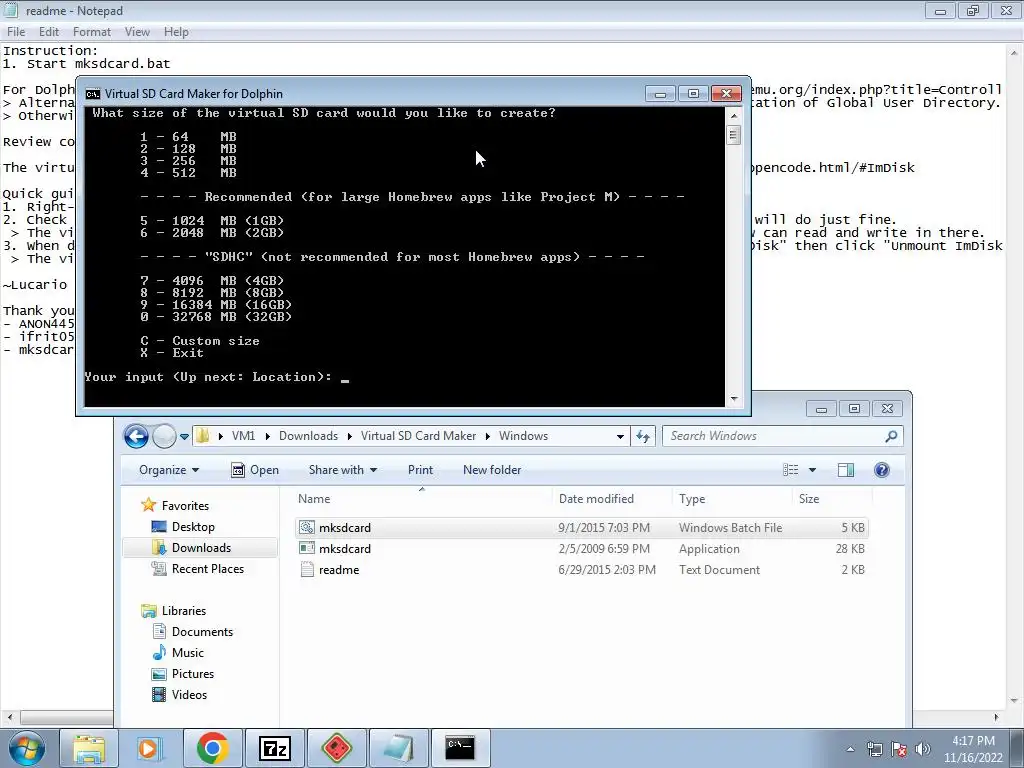This screenshot has height=768, width=1024.
Task: Click VM1 in the address breadcrumb
Action: coord(243,436)
